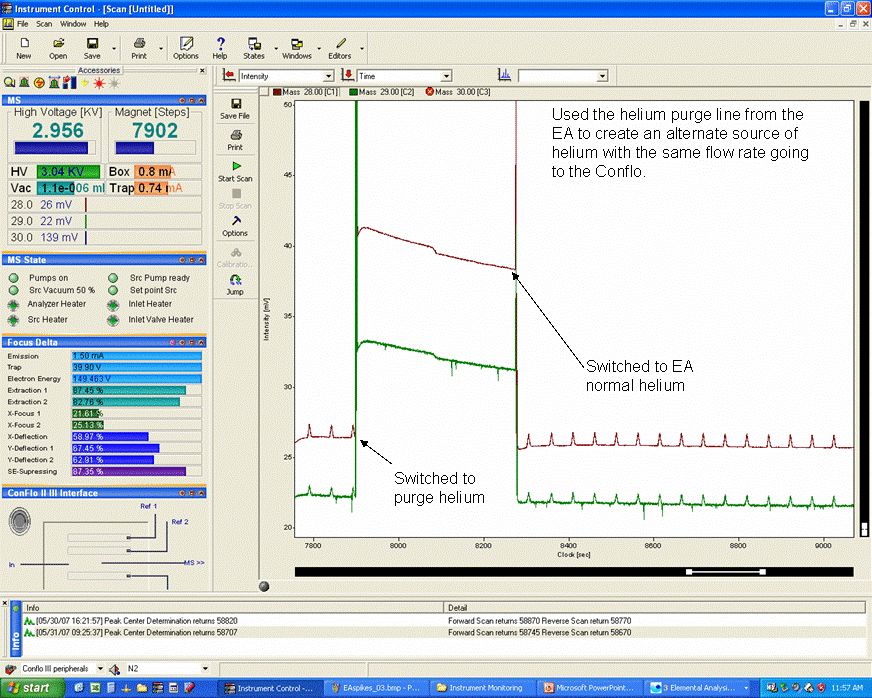The height and width of the screenshot is (698, 872).
Task: Switch to EAspikes_03.bmp taskbar window
Action: pos(375,688)
